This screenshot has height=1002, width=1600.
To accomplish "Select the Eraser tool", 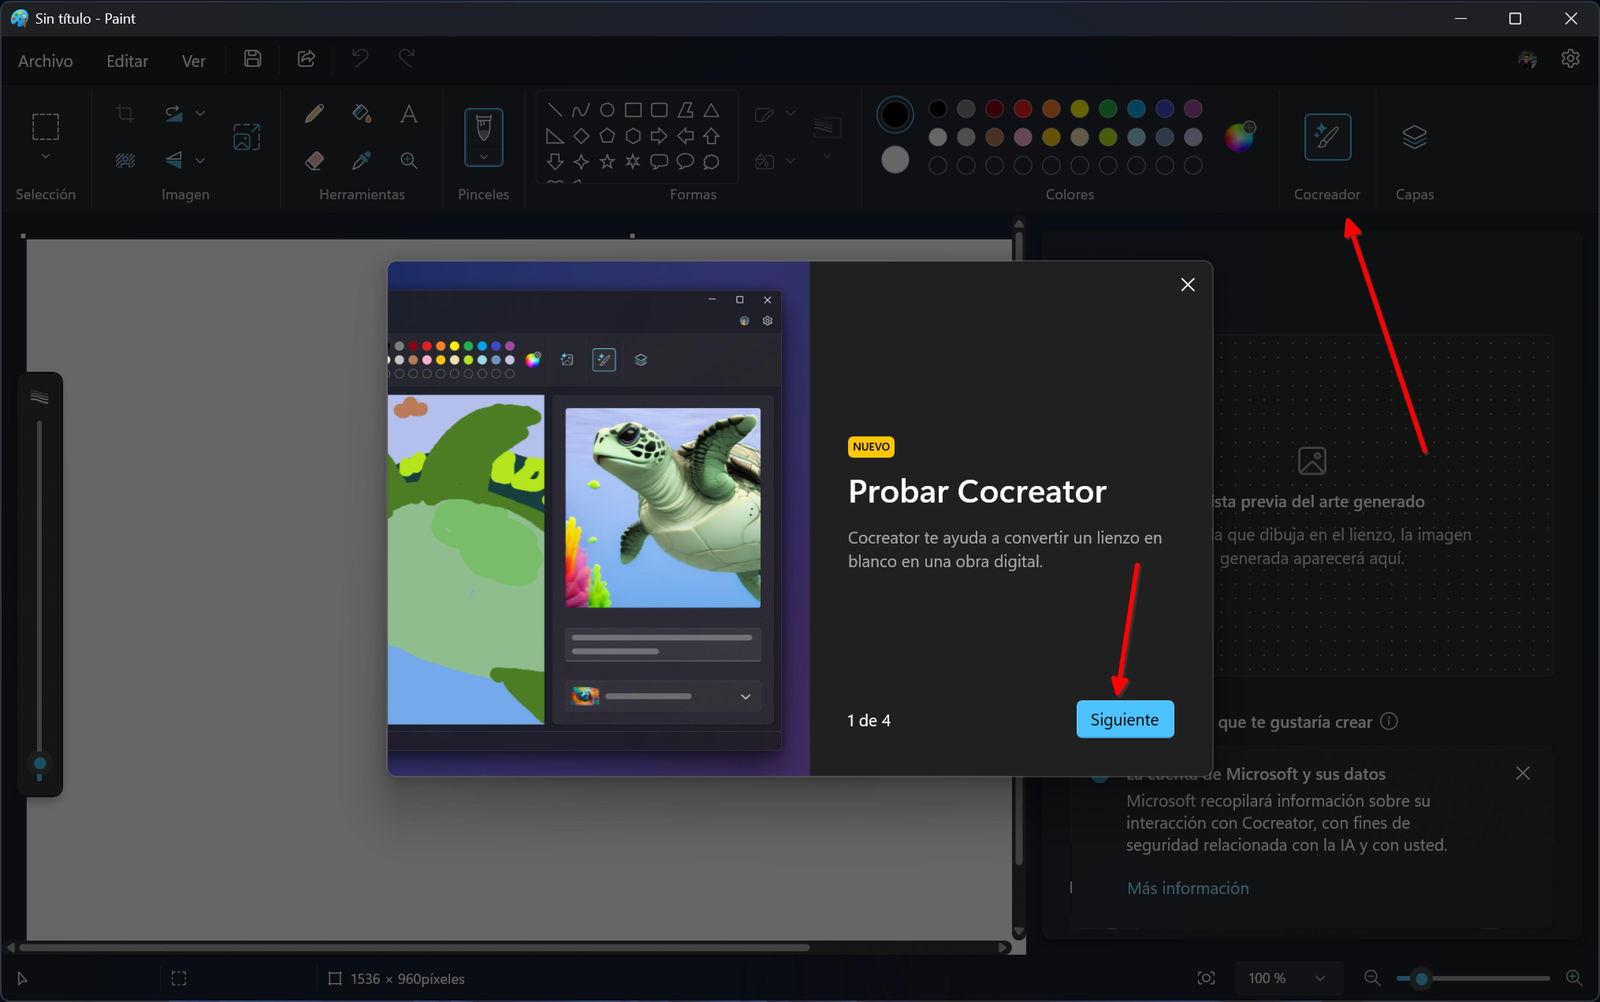I will [313, 160].
